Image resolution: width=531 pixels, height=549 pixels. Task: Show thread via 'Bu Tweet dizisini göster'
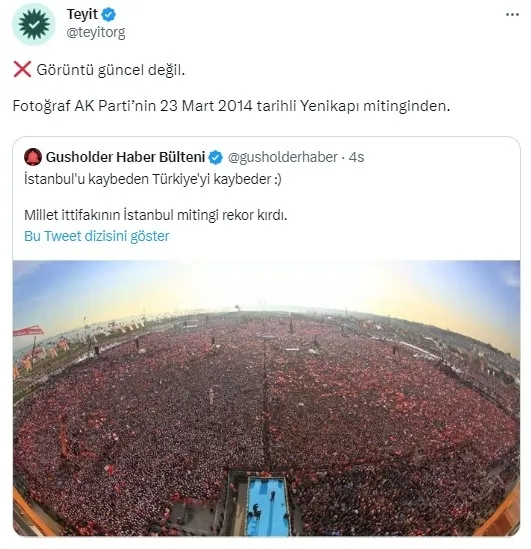(x=97, y=236)
